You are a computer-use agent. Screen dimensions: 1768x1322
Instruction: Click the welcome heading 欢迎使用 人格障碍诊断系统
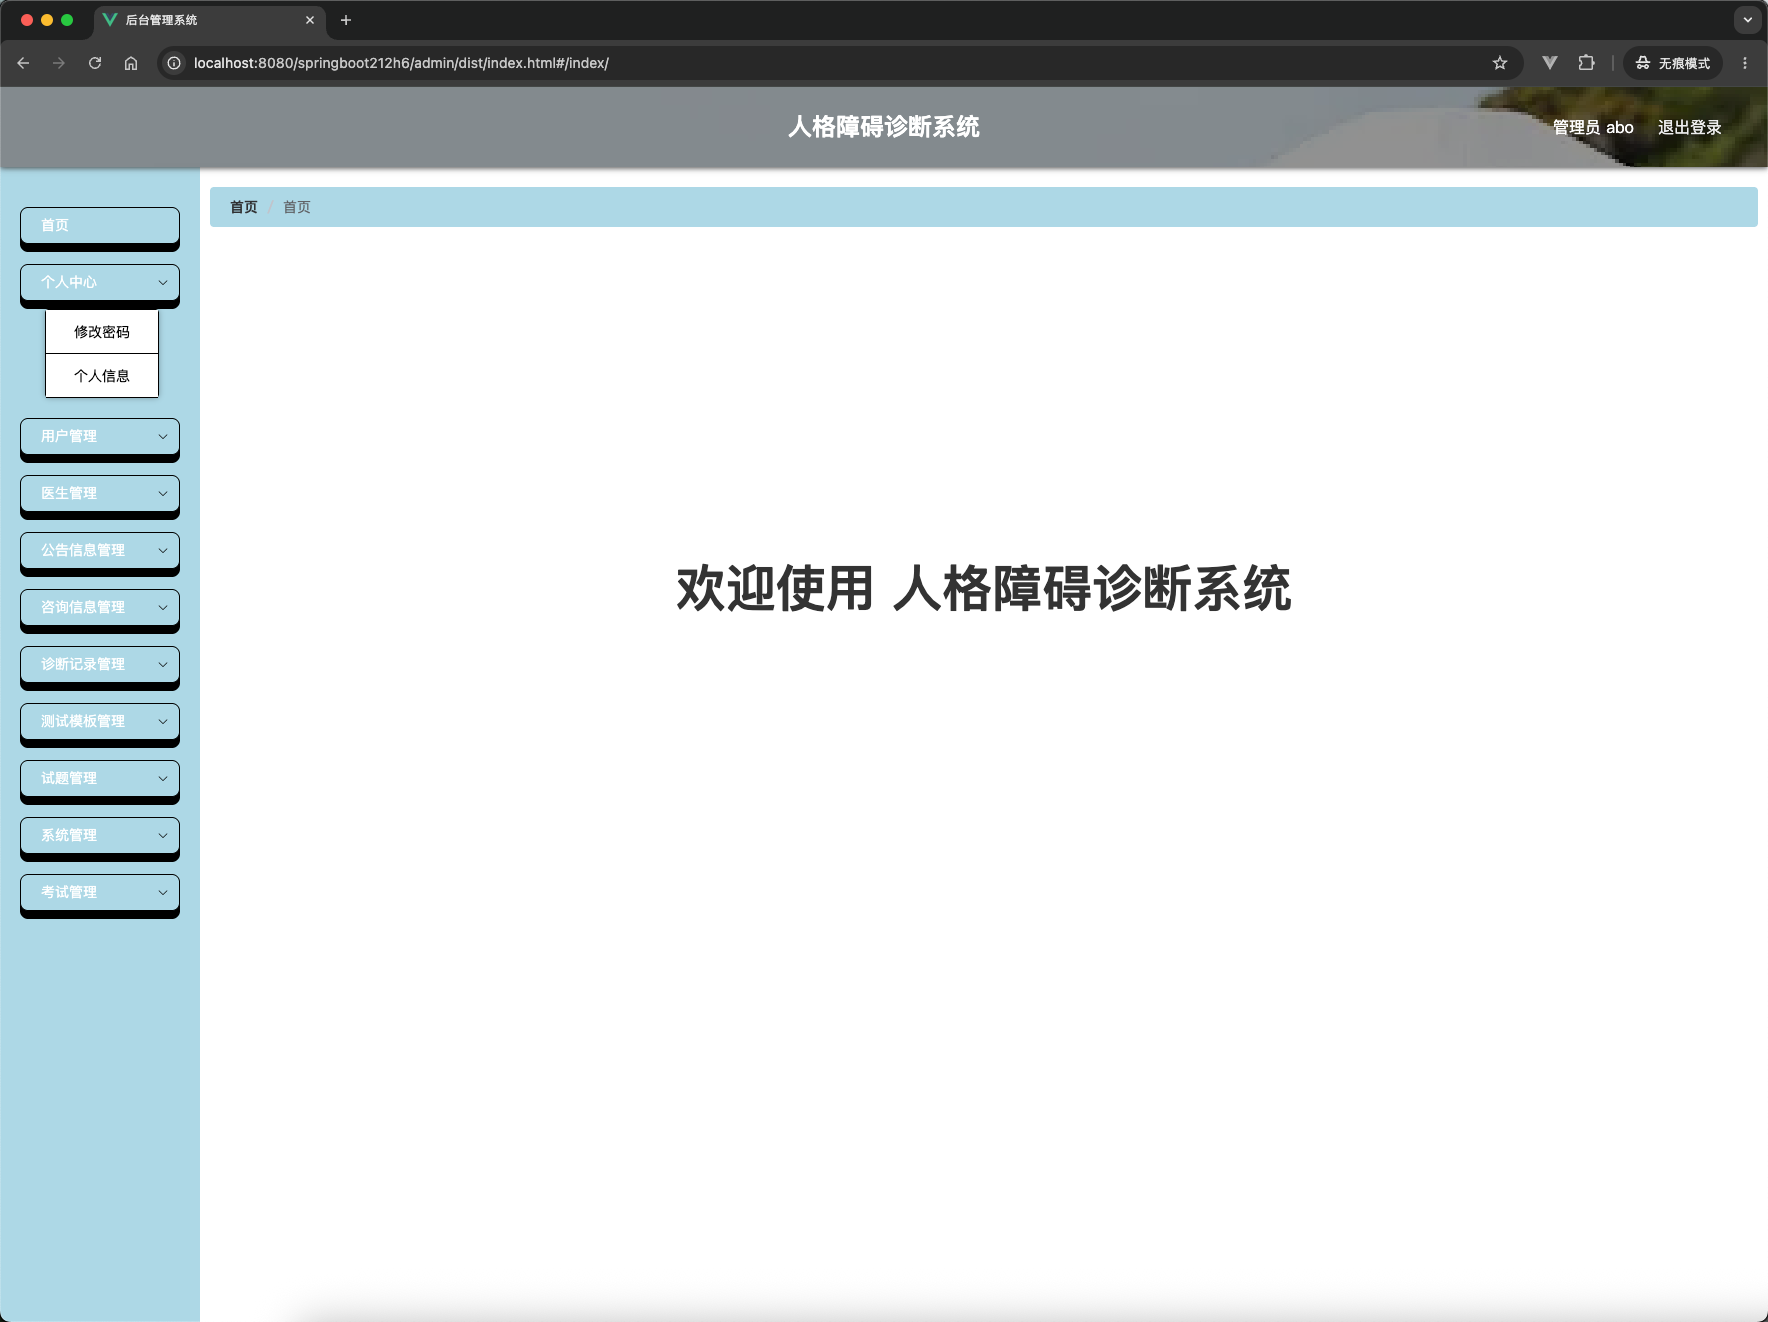click(x=984, y=588)
